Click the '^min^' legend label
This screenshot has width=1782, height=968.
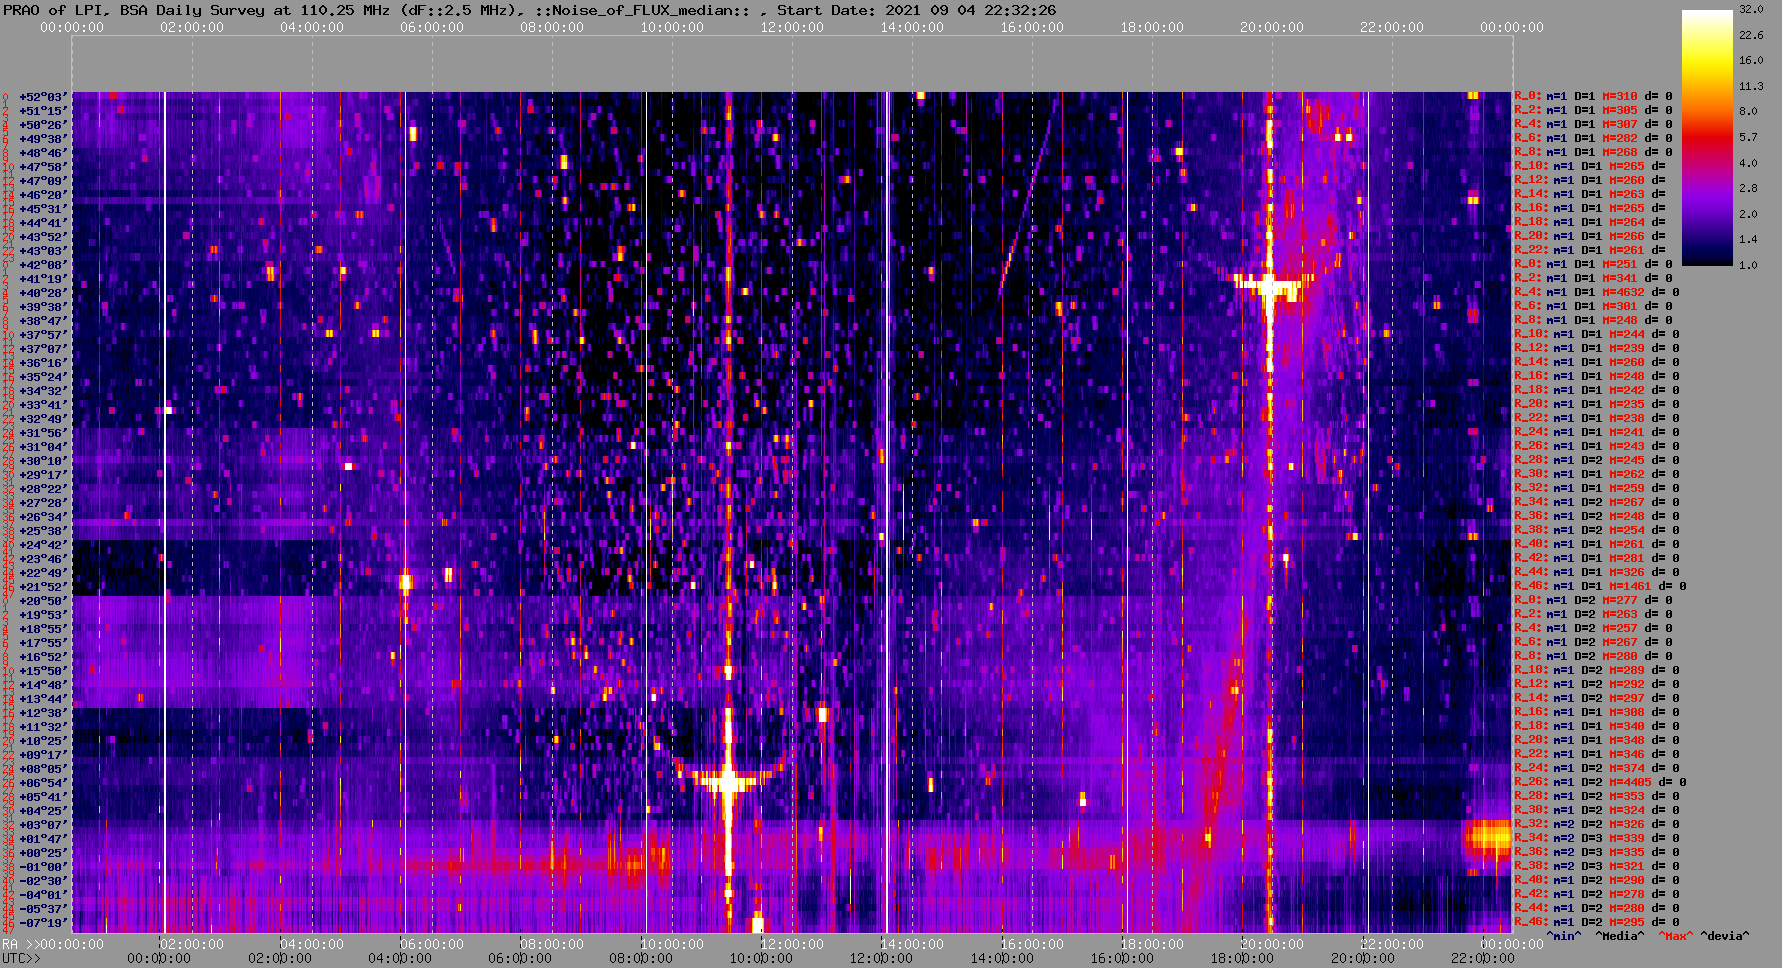[1564, 936]
